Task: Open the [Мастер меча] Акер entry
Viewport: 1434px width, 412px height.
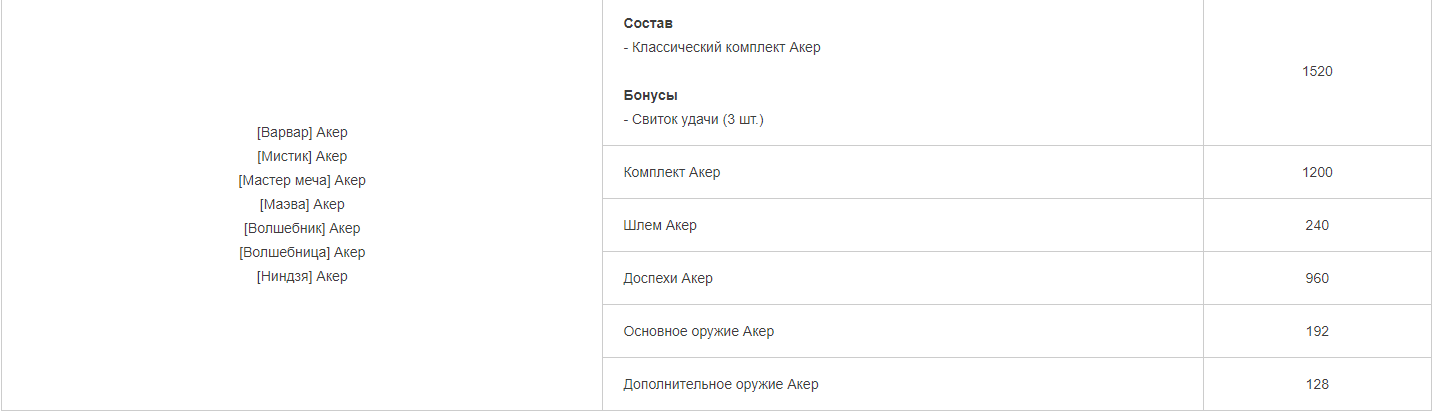Action: (302, 181)
